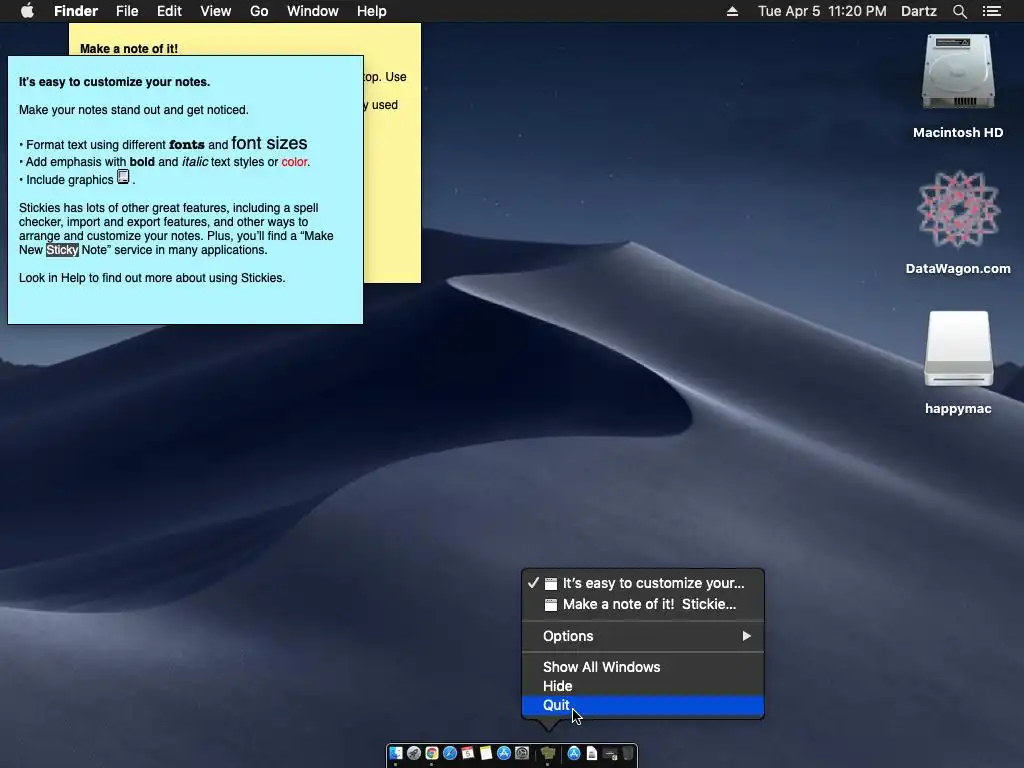
Task: Open DataWagon.com desktop icon
Action: pos(958,209)
